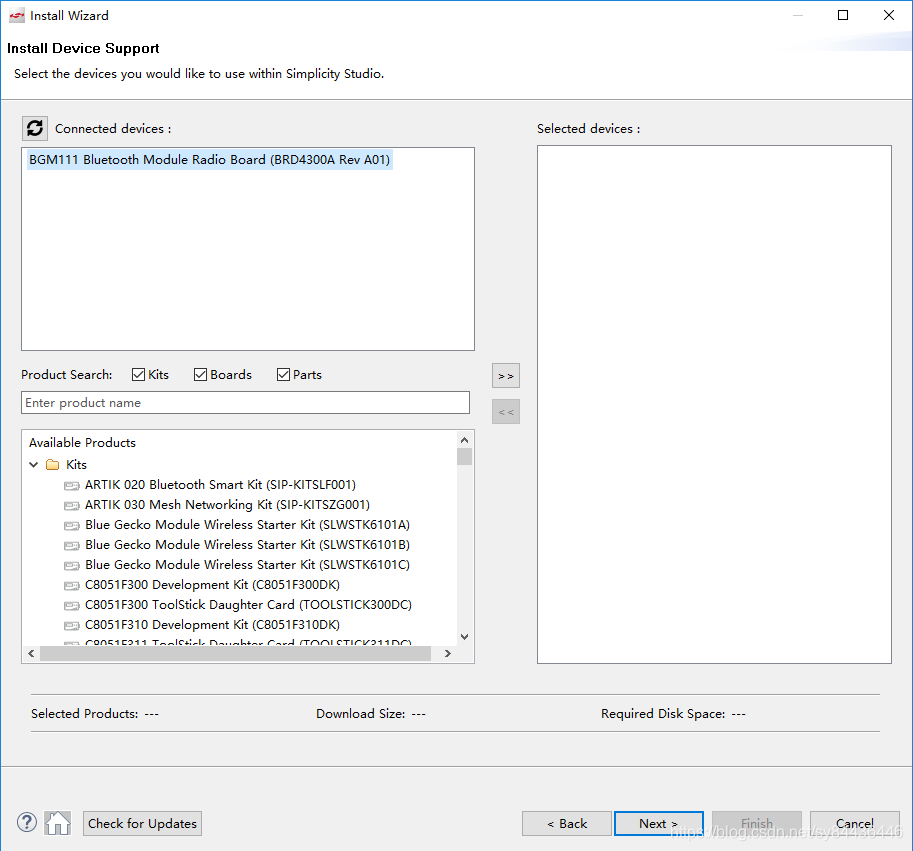913x851 pixels.
Task: Toggle the Boards search filter
Action: tap(200, 375)
